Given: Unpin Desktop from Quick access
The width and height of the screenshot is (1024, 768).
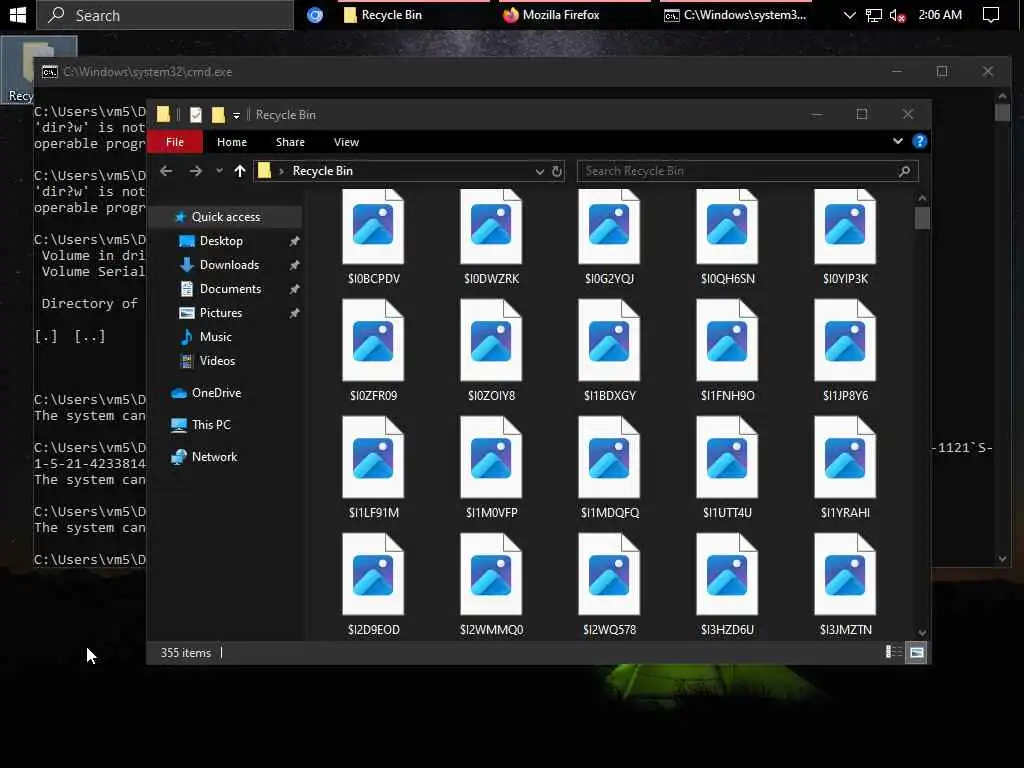Looking at the screenshot, I should point(295,241).
